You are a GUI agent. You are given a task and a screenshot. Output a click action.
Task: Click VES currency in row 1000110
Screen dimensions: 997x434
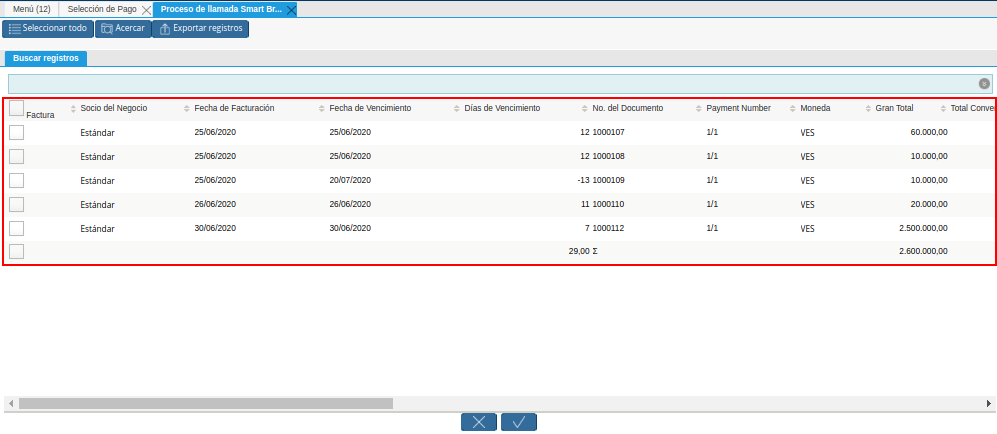pyautogui.click(x=808, y=205)
